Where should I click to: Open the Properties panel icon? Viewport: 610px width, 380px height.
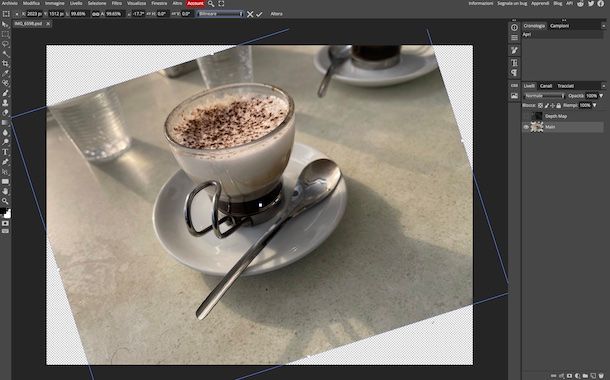click(514, 38)
